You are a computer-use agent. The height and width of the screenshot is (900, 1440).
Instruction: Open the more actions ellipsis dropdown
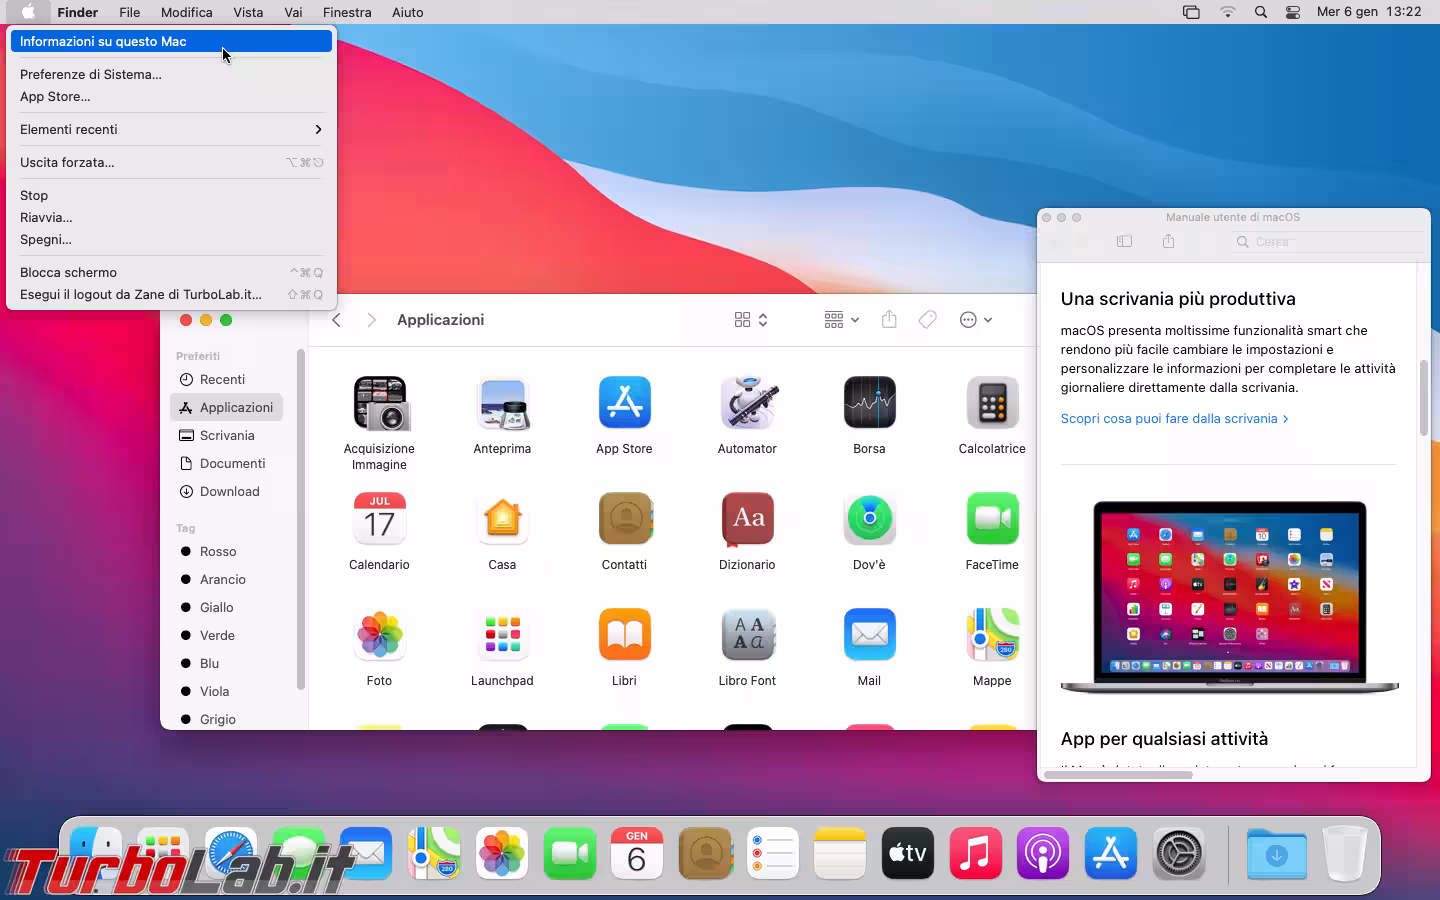pos(975,320)
